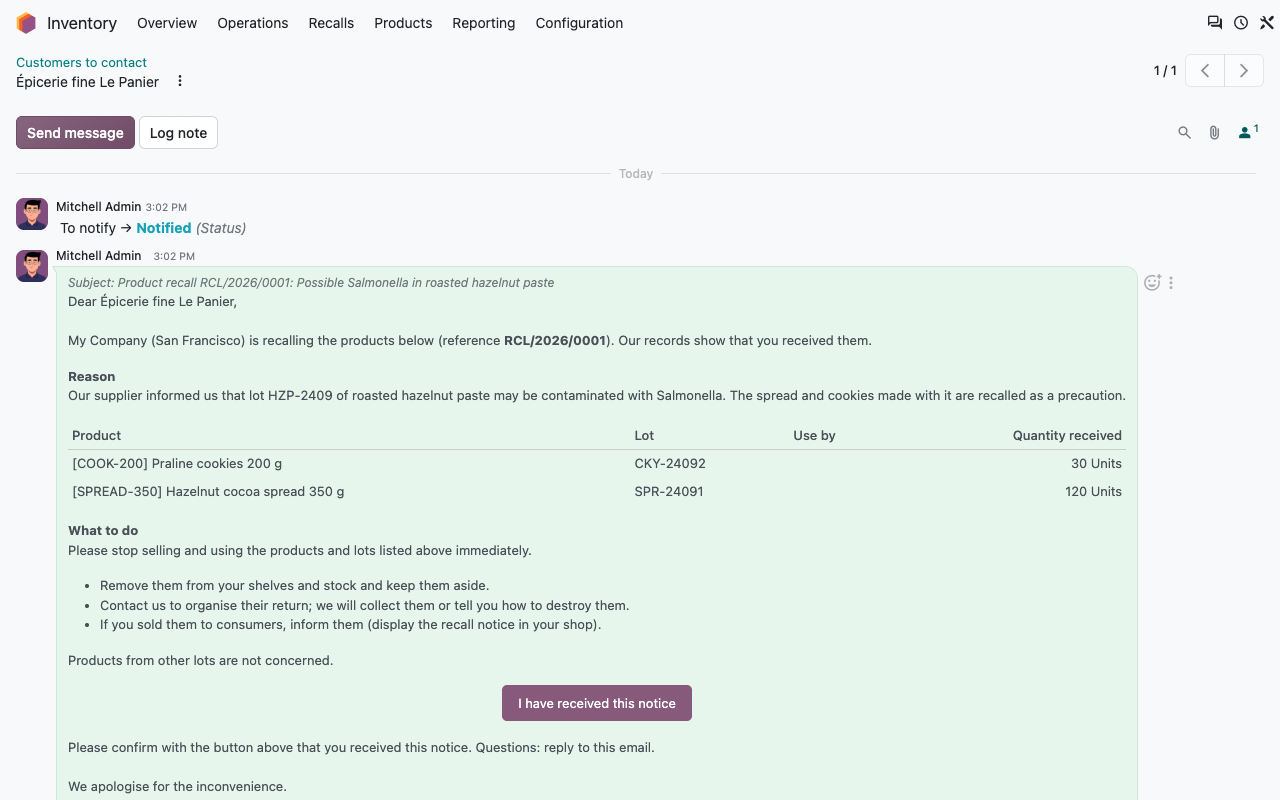Expand the Configuration menu
1280x800 pixels.
click(579, 23)
